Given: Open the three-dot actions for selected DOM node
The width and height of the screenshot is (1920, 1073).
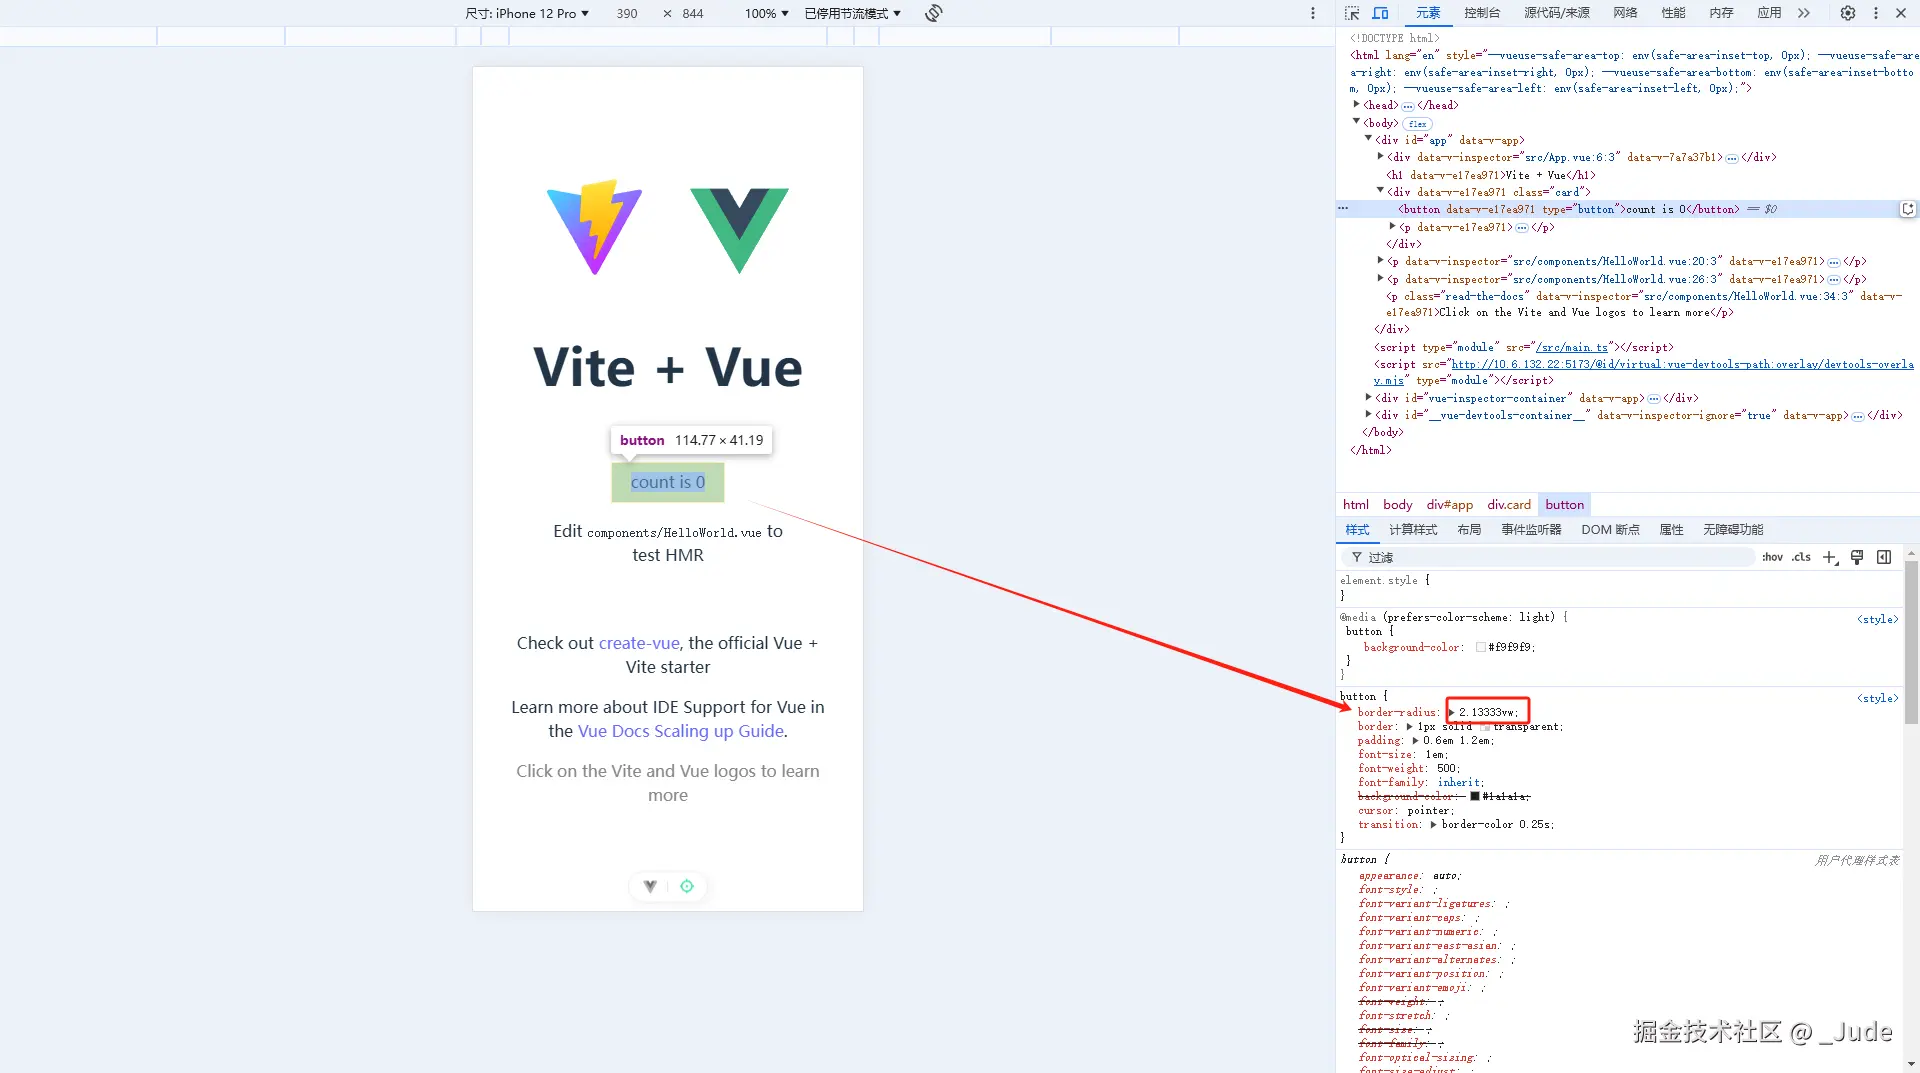Looking at the screenshot, I should 1344,209.
